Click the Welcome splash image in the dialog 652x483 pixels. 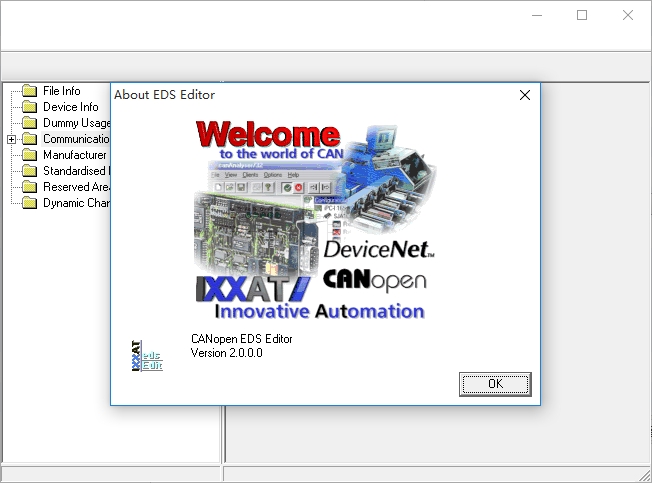(x=316, y=220)
